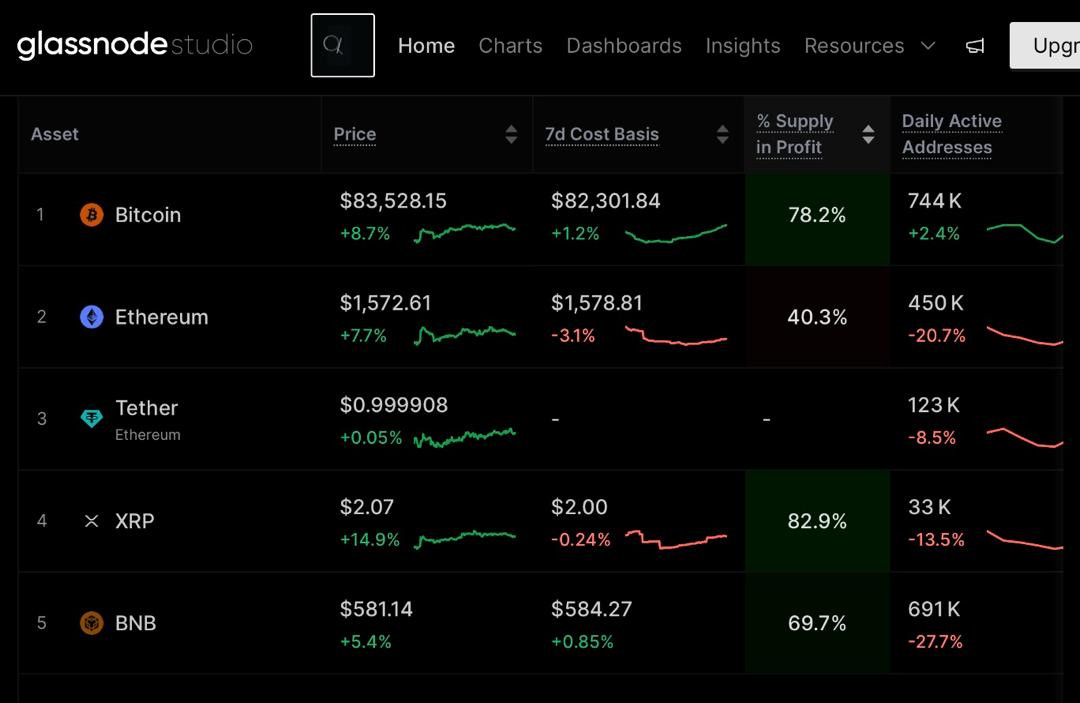Sort by 7d Cost Basis arrows
This screenshot has width=1080, height=703.
pos(722,134)
